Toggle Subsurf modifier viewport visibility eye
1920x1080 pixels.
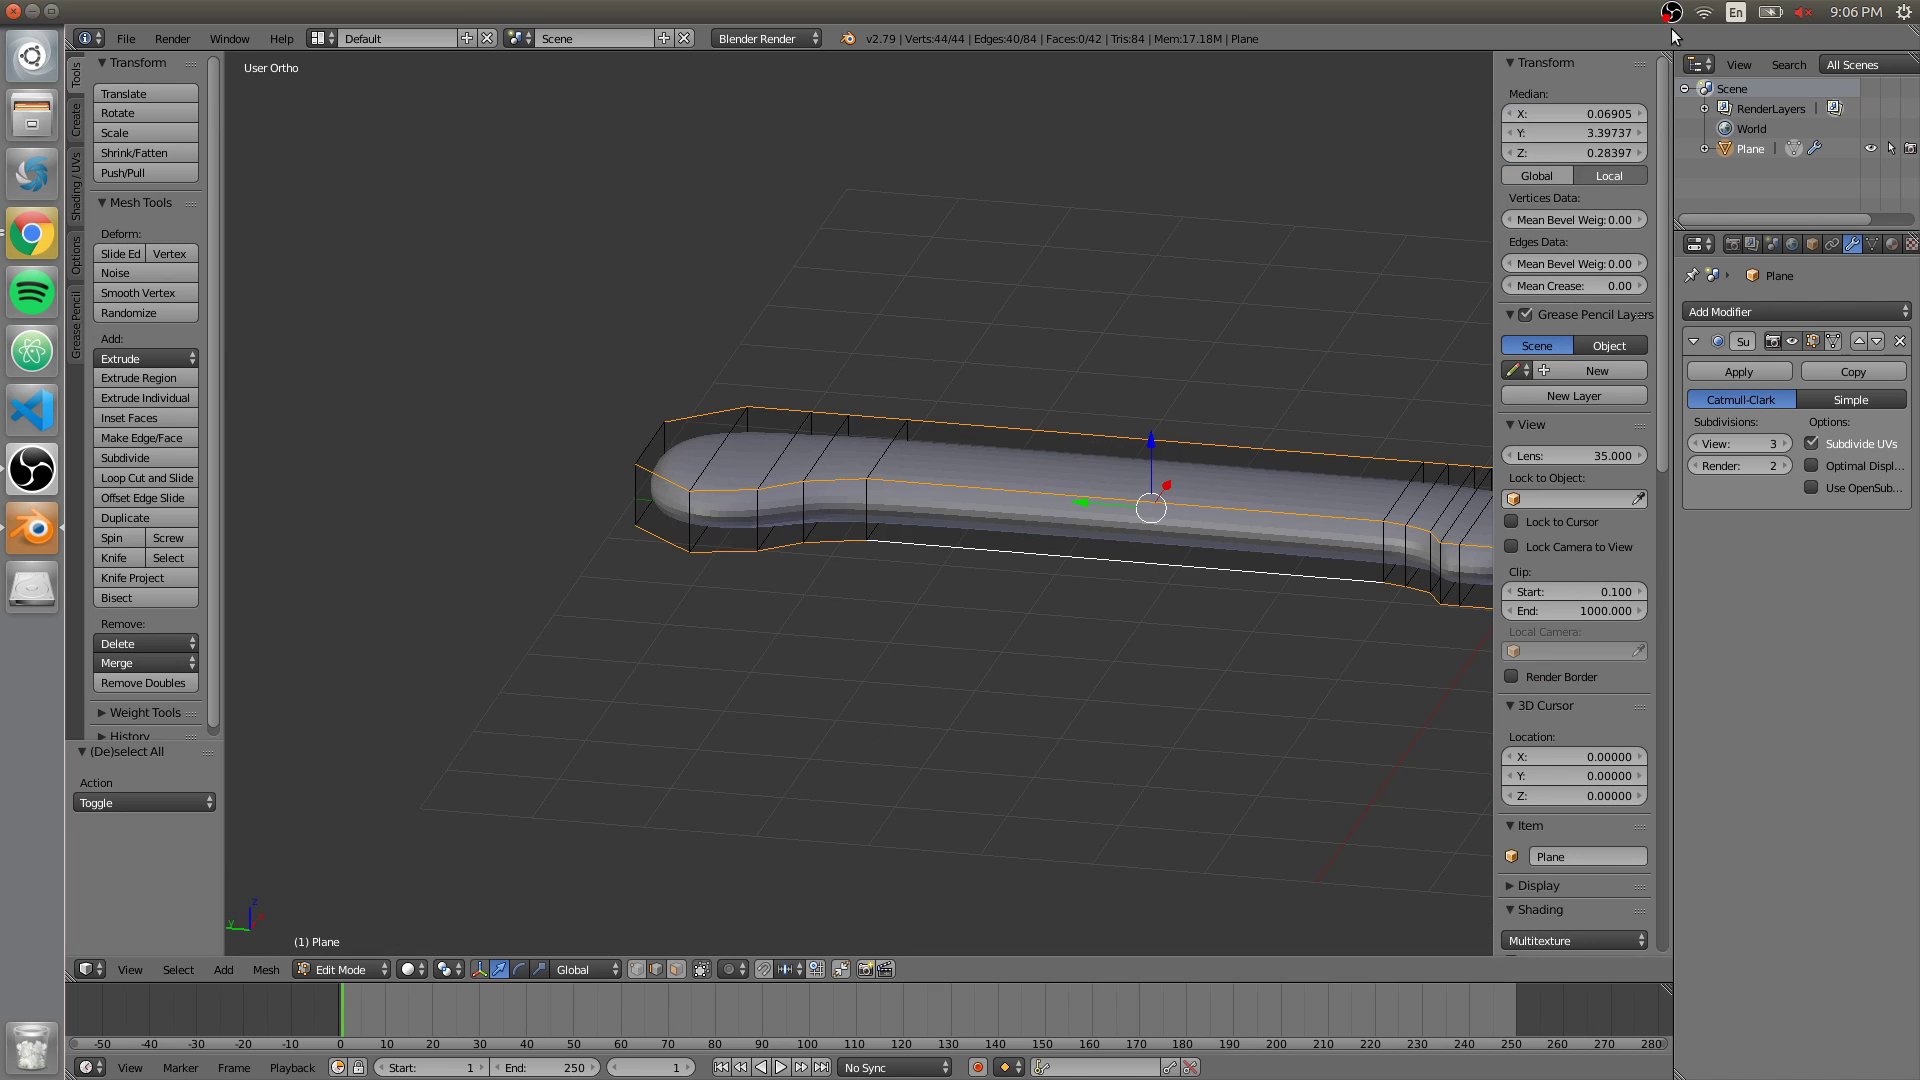1792,341
